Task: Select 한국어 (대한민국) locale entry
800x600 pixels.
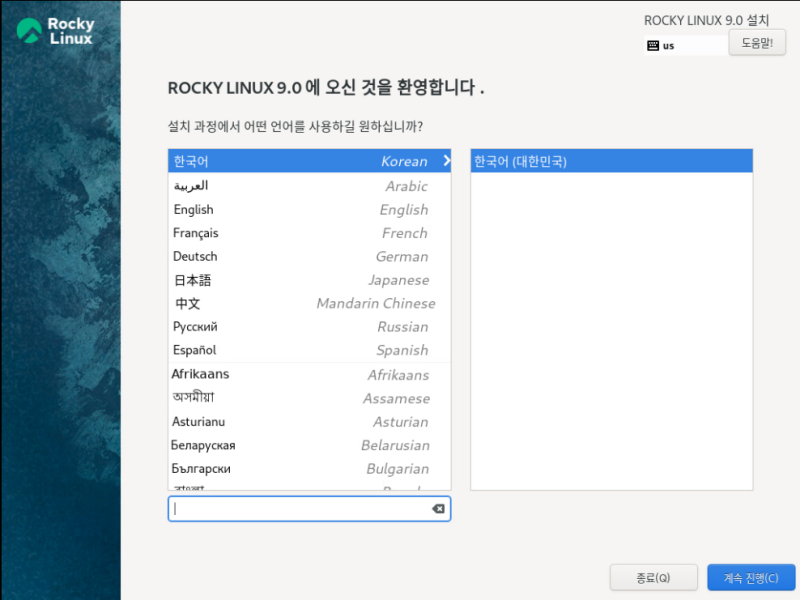Action: click(x=611, y=161)
